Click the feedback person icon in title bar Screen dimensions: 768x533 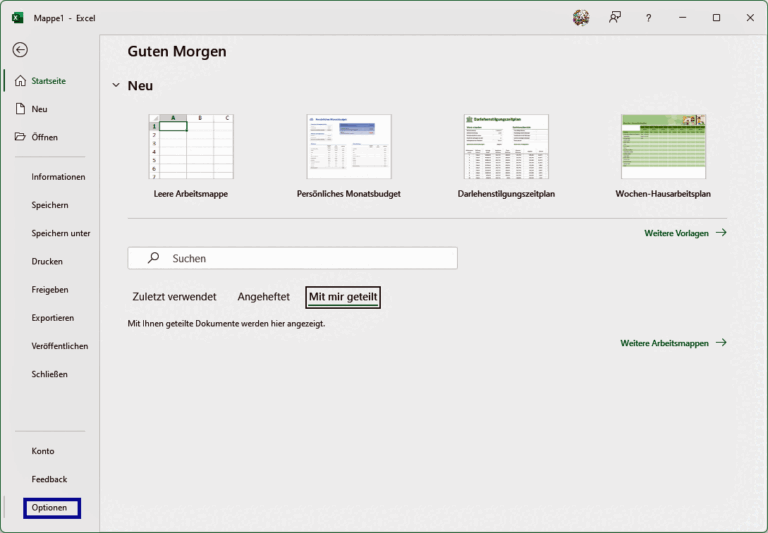(615, 18)
